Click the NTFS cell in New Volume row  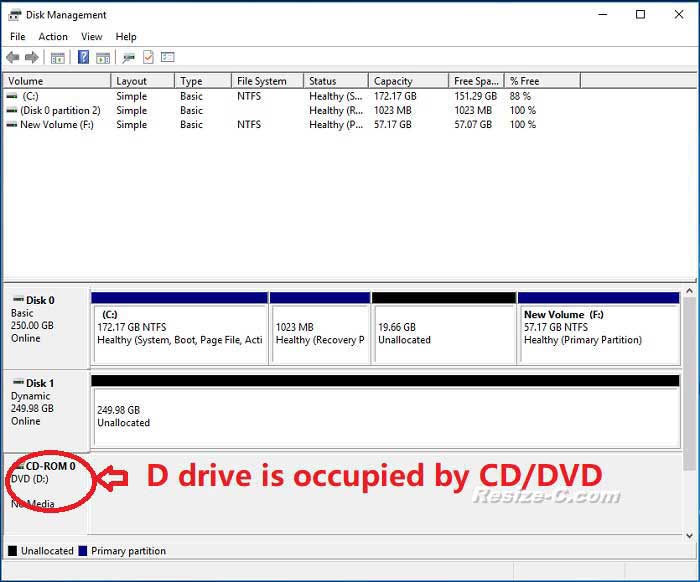tap(249, 125)
